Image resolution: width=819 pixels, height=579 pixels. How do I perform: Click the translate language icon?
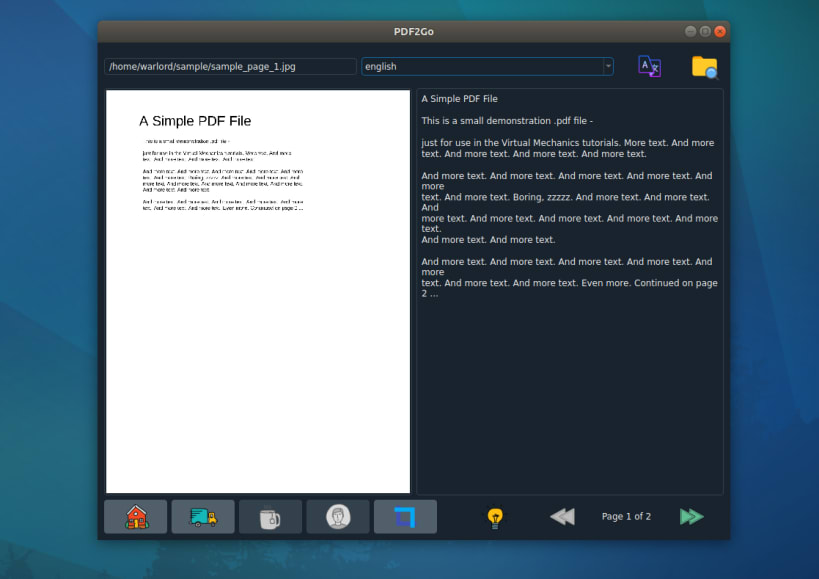(649, 66)
